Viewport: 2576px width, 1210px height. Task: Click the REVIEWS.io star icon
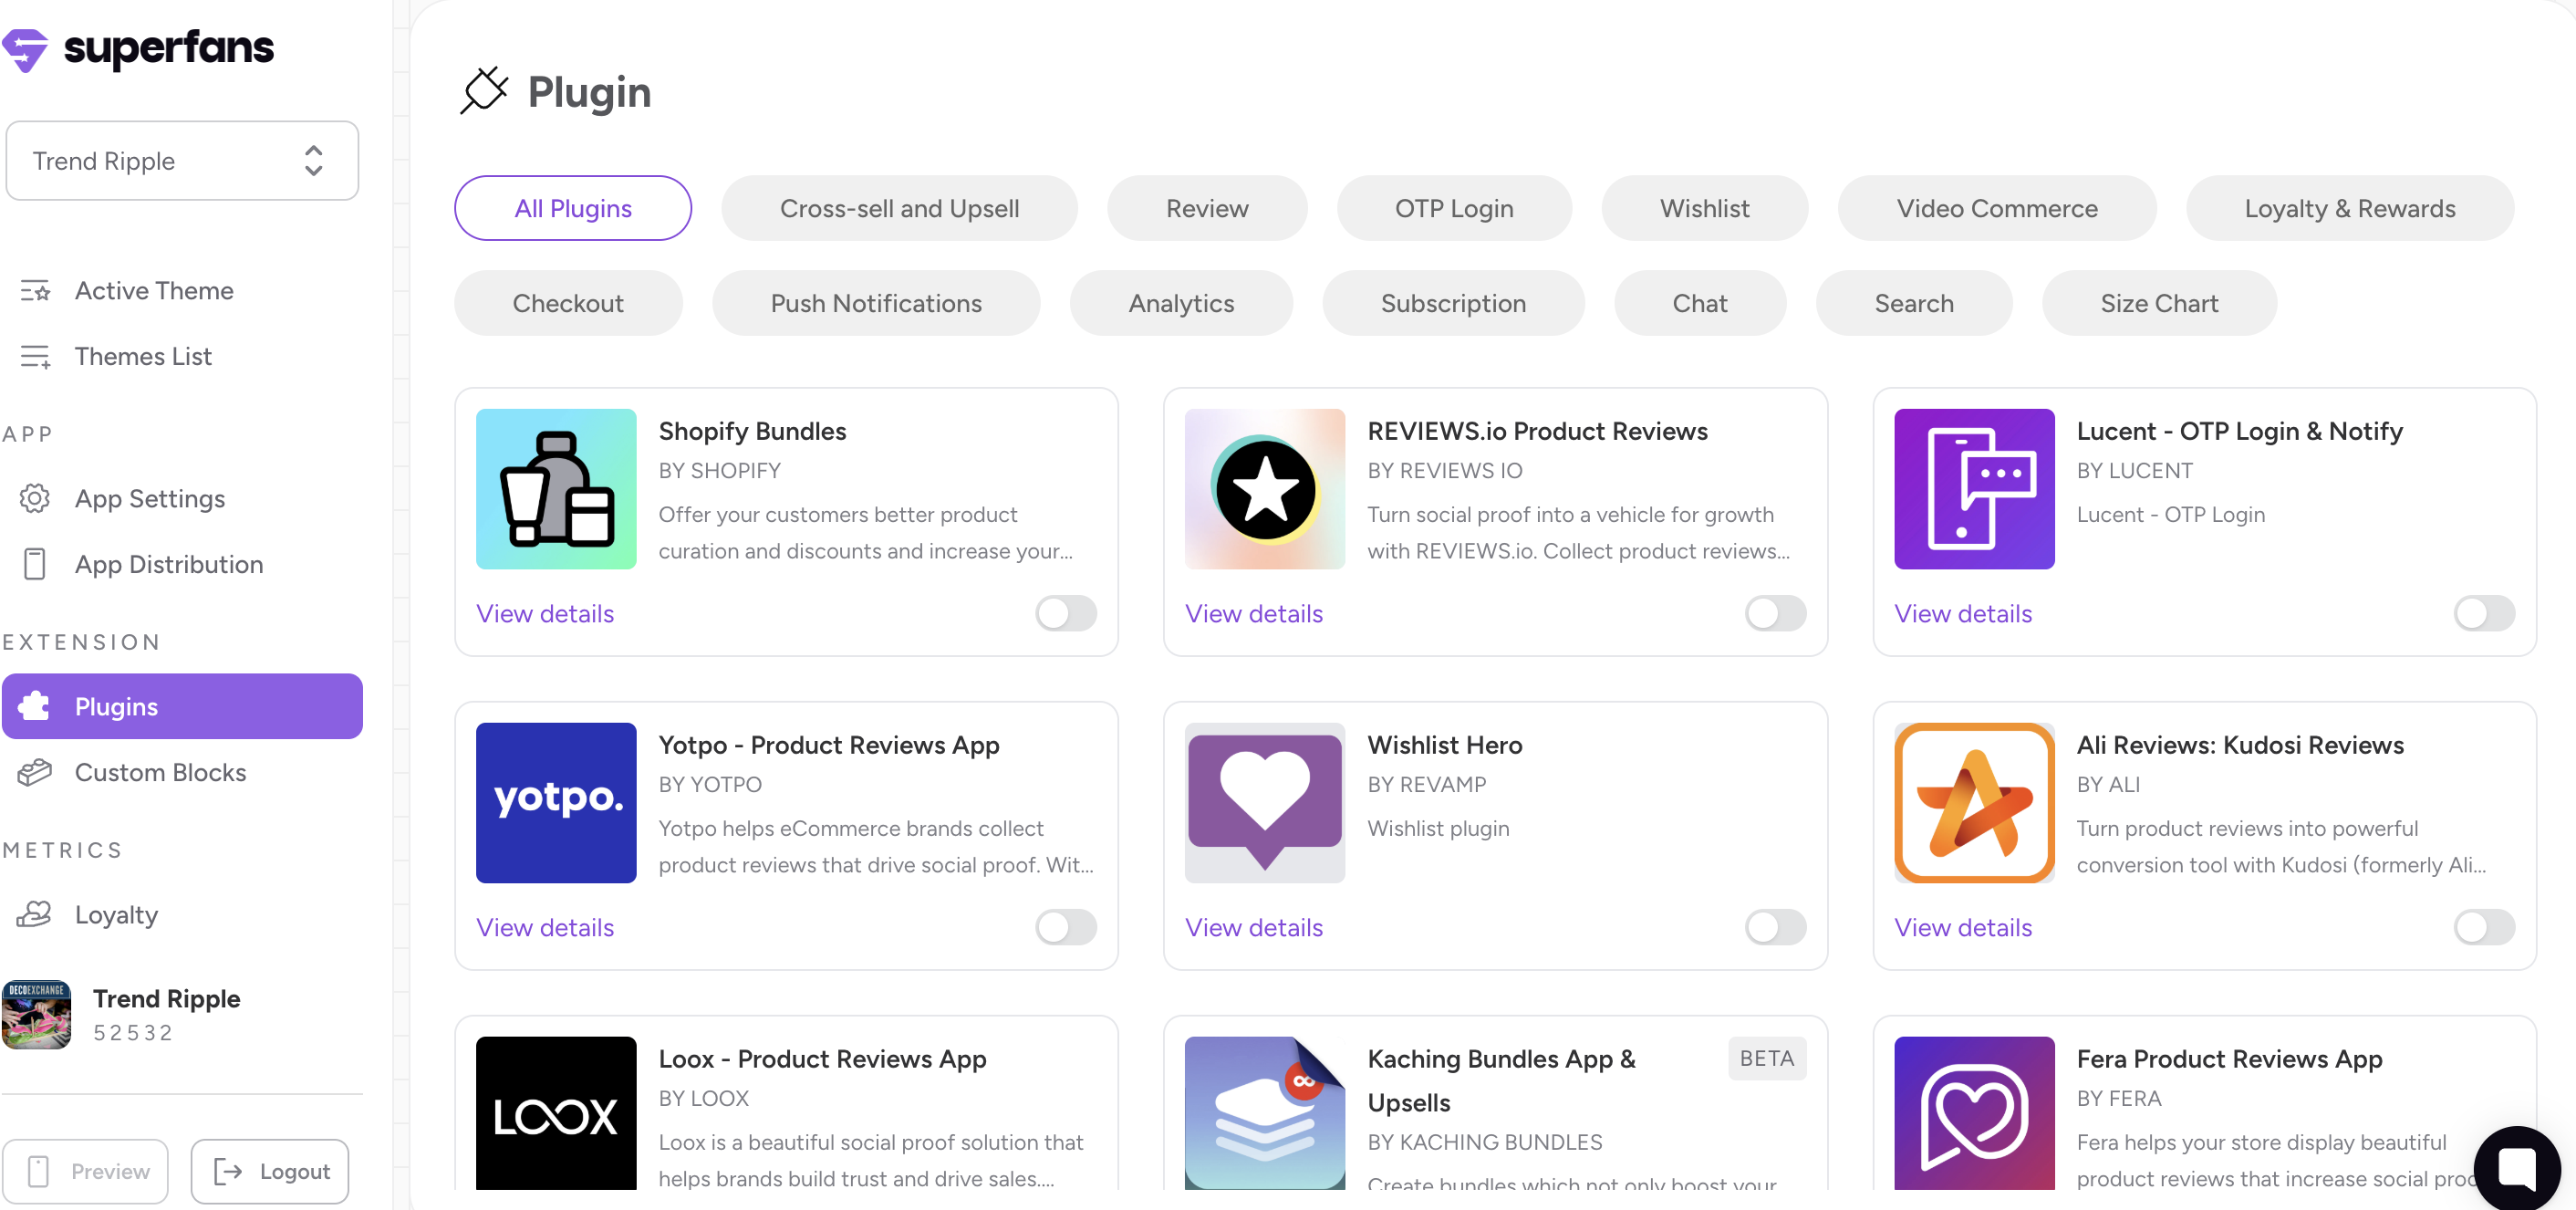coord(1264,489)
